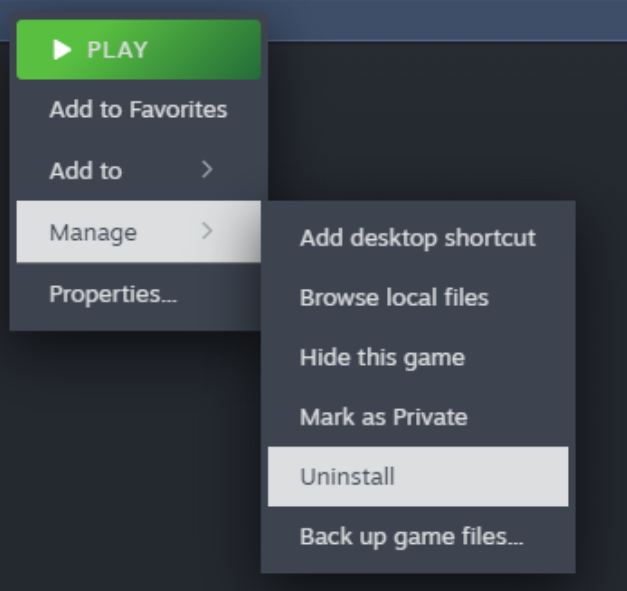Select Browse local files
The image size is (627, 591).
coord(393,297)
